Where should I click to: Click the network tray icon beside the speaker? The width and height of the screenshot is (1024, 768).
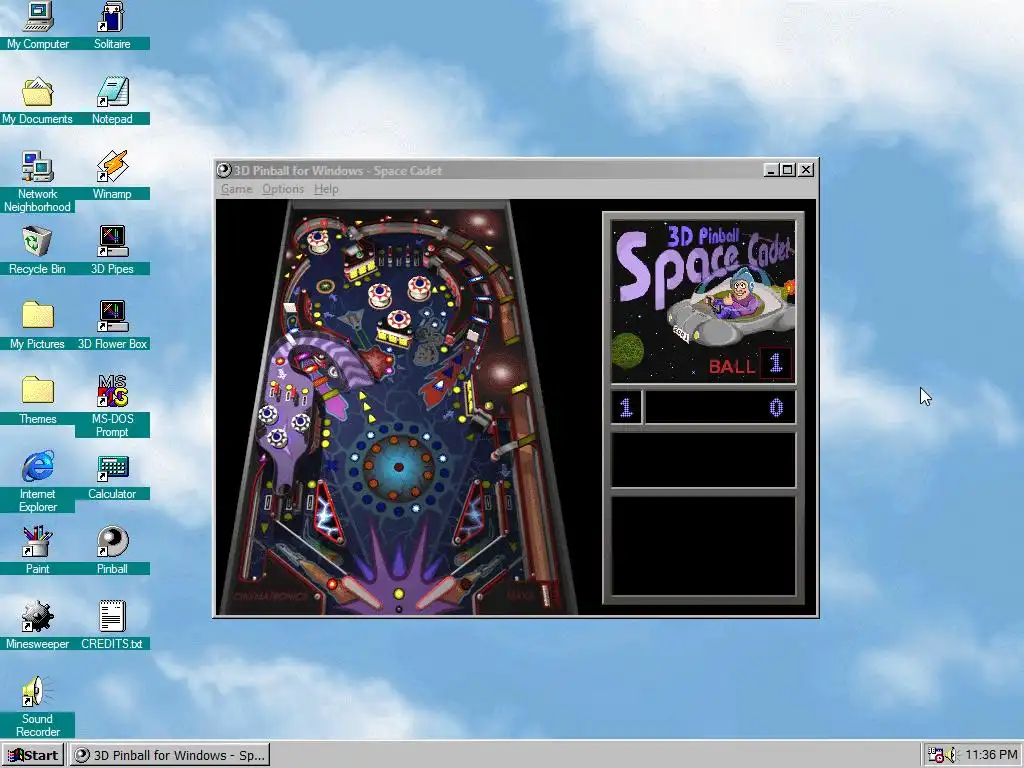point(935,755)
